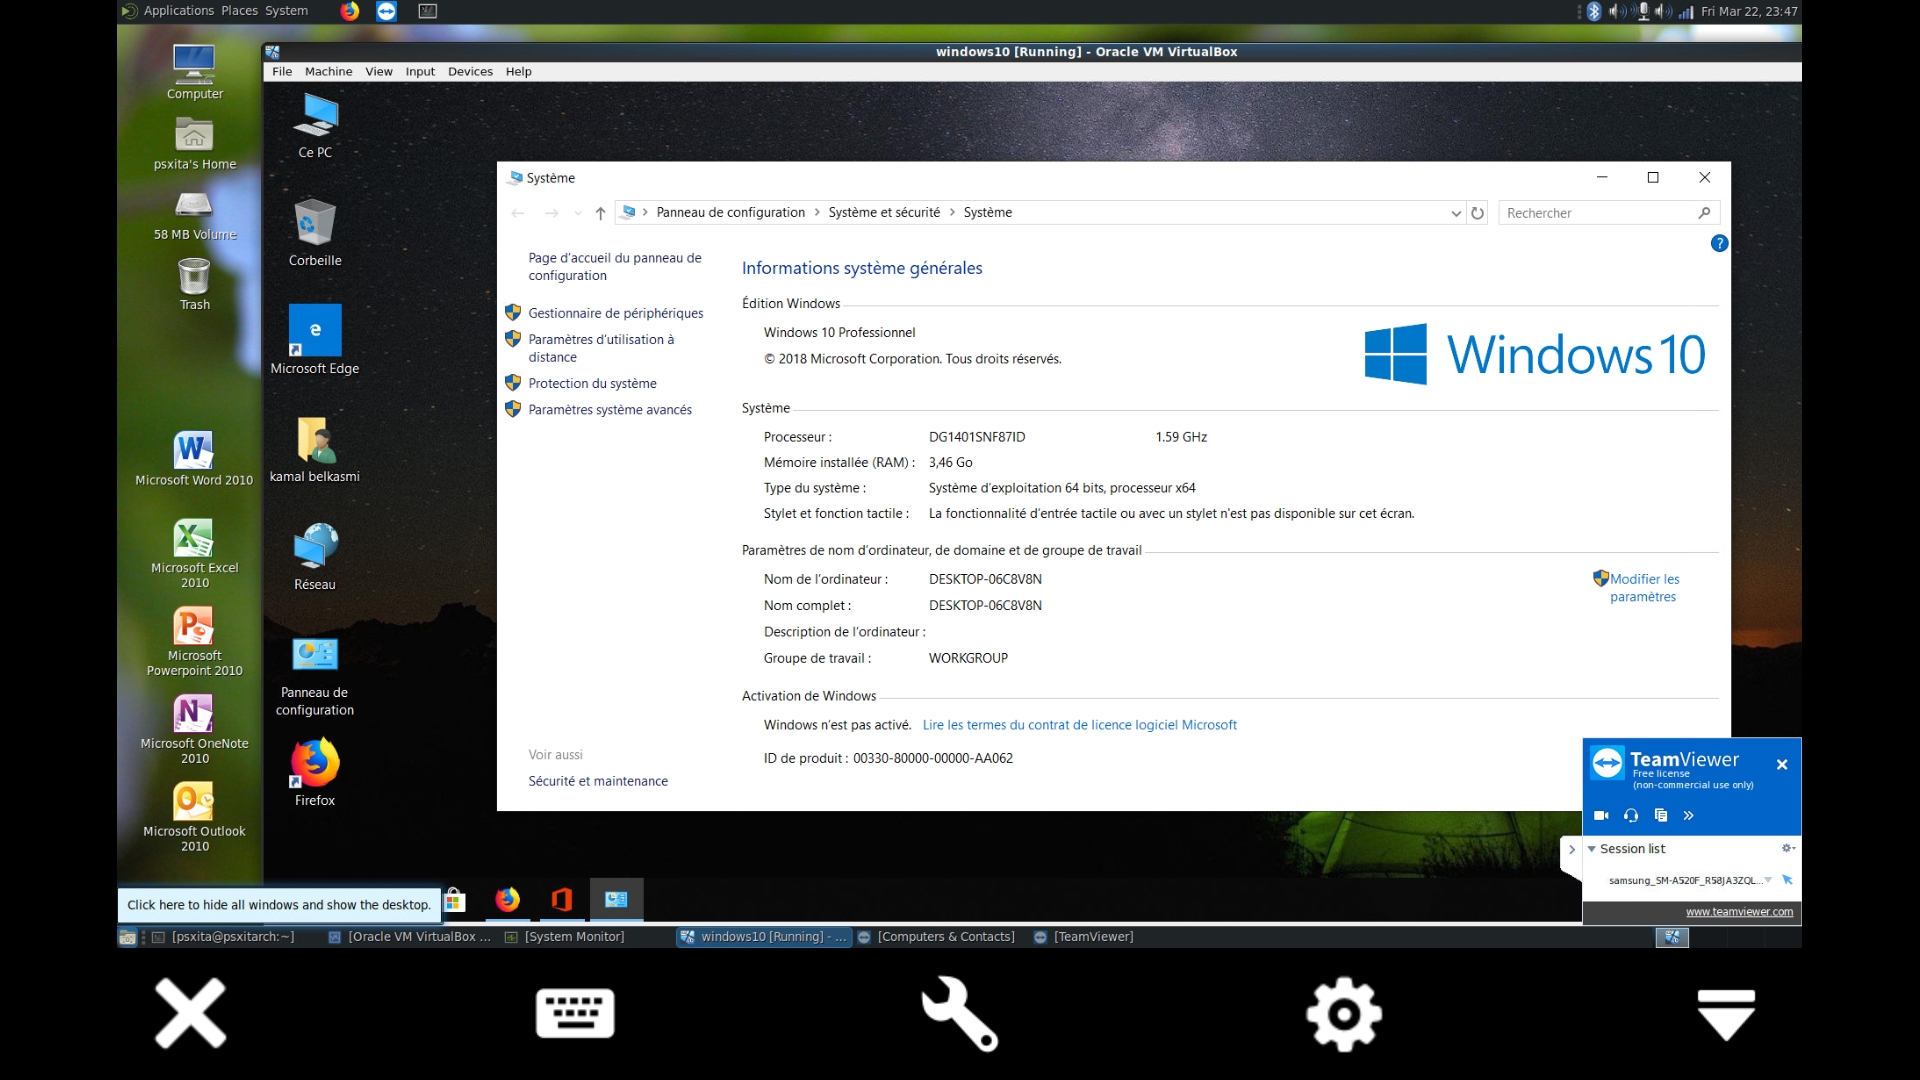Open the file box in TeamViewer panel
Screen dimensions: 1920x1080
[x=1661, y=815]
